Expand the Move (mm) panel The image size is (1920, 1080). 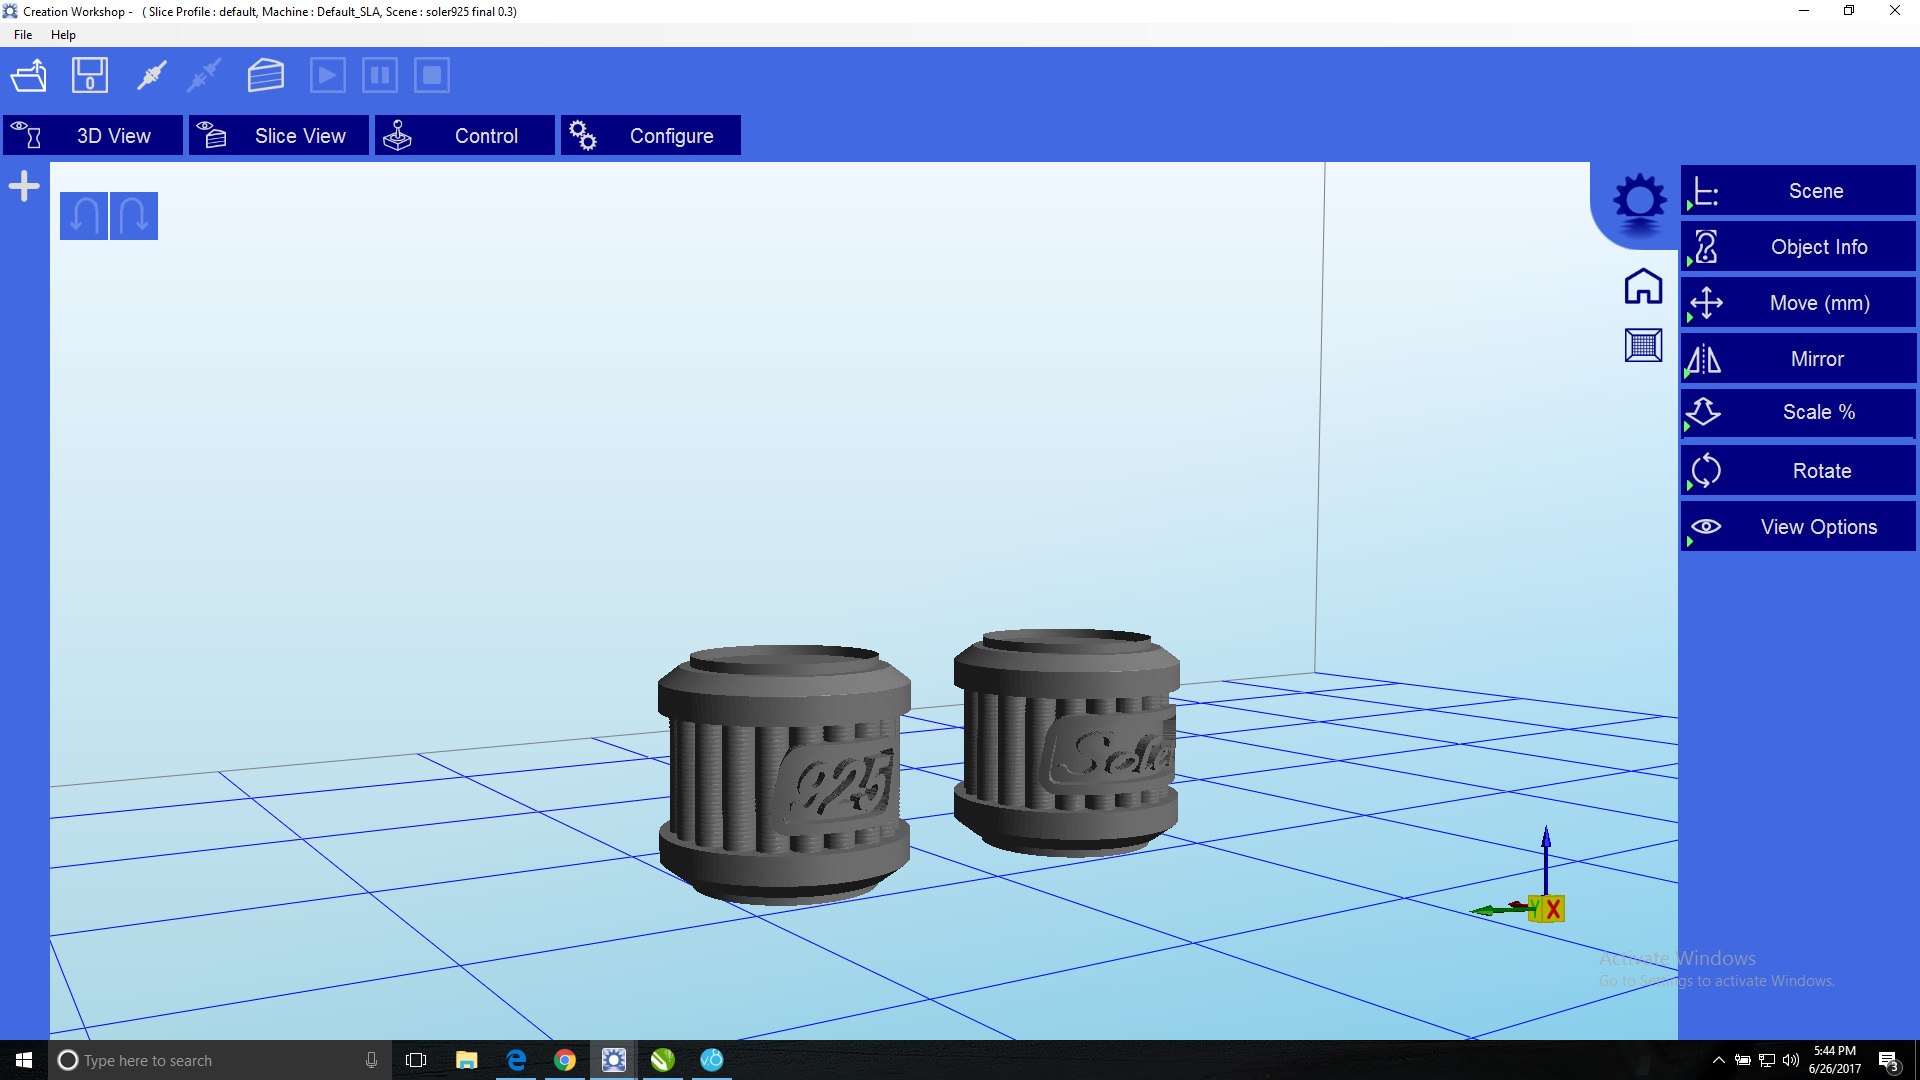point(1798,303)
